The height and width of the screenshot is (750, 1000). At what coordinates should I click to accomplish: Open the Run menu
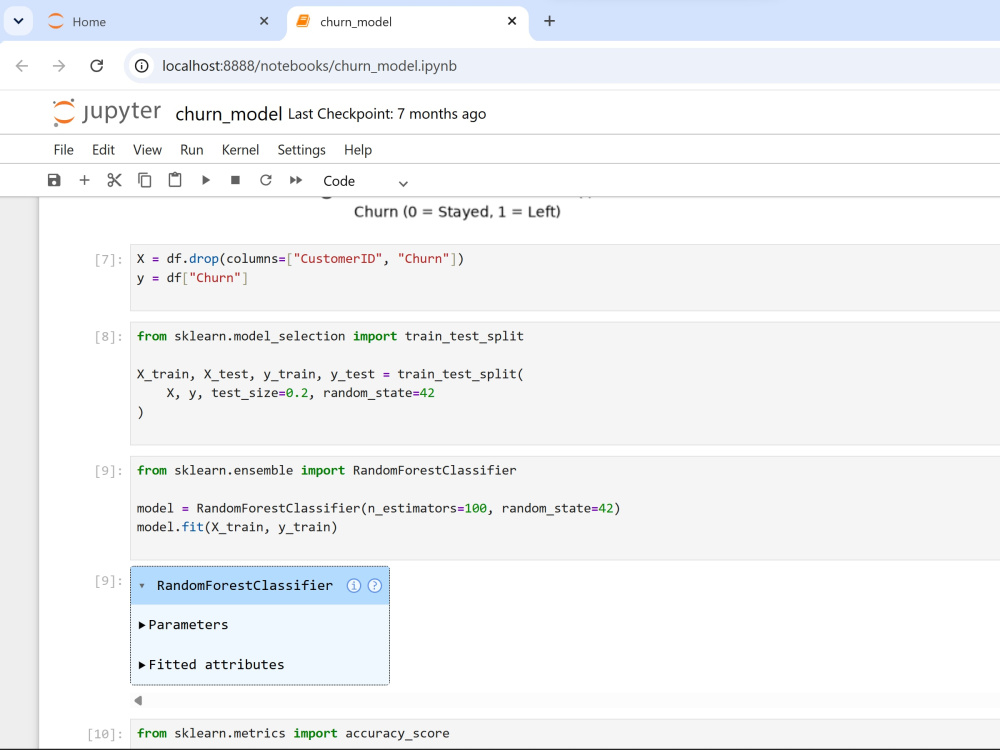tap(191, 150)
